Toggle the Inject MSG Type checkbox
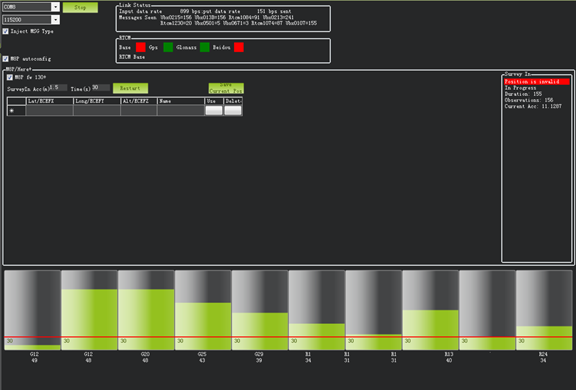 (x=6, y=31)
